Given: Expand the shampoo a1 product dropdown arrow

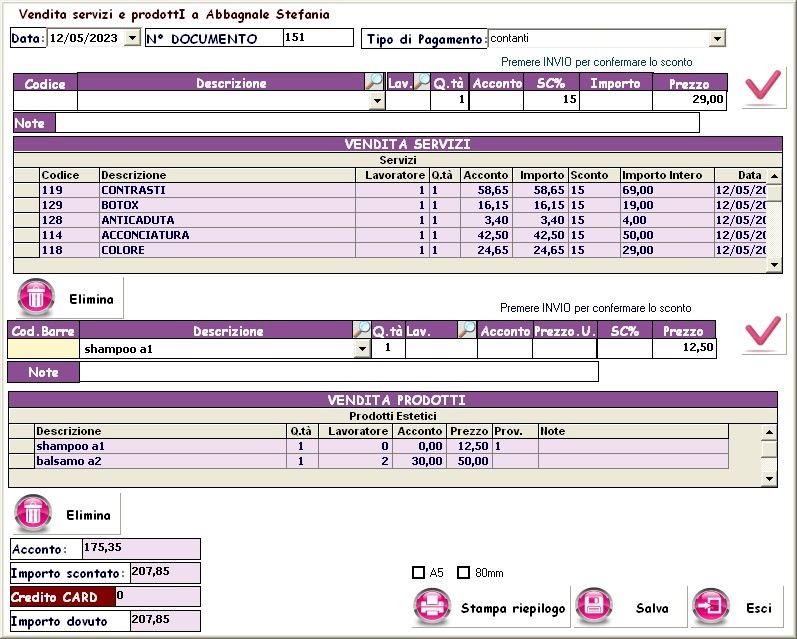Looking at the screenshot, I should [x=362, y=349].
